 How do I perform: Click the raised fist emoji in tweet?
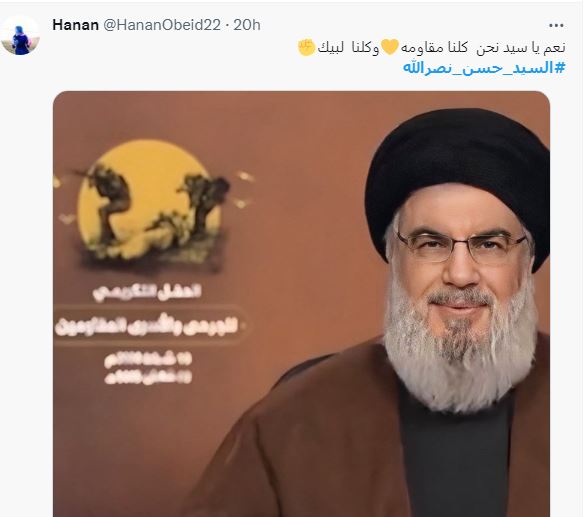click(307, 47)
